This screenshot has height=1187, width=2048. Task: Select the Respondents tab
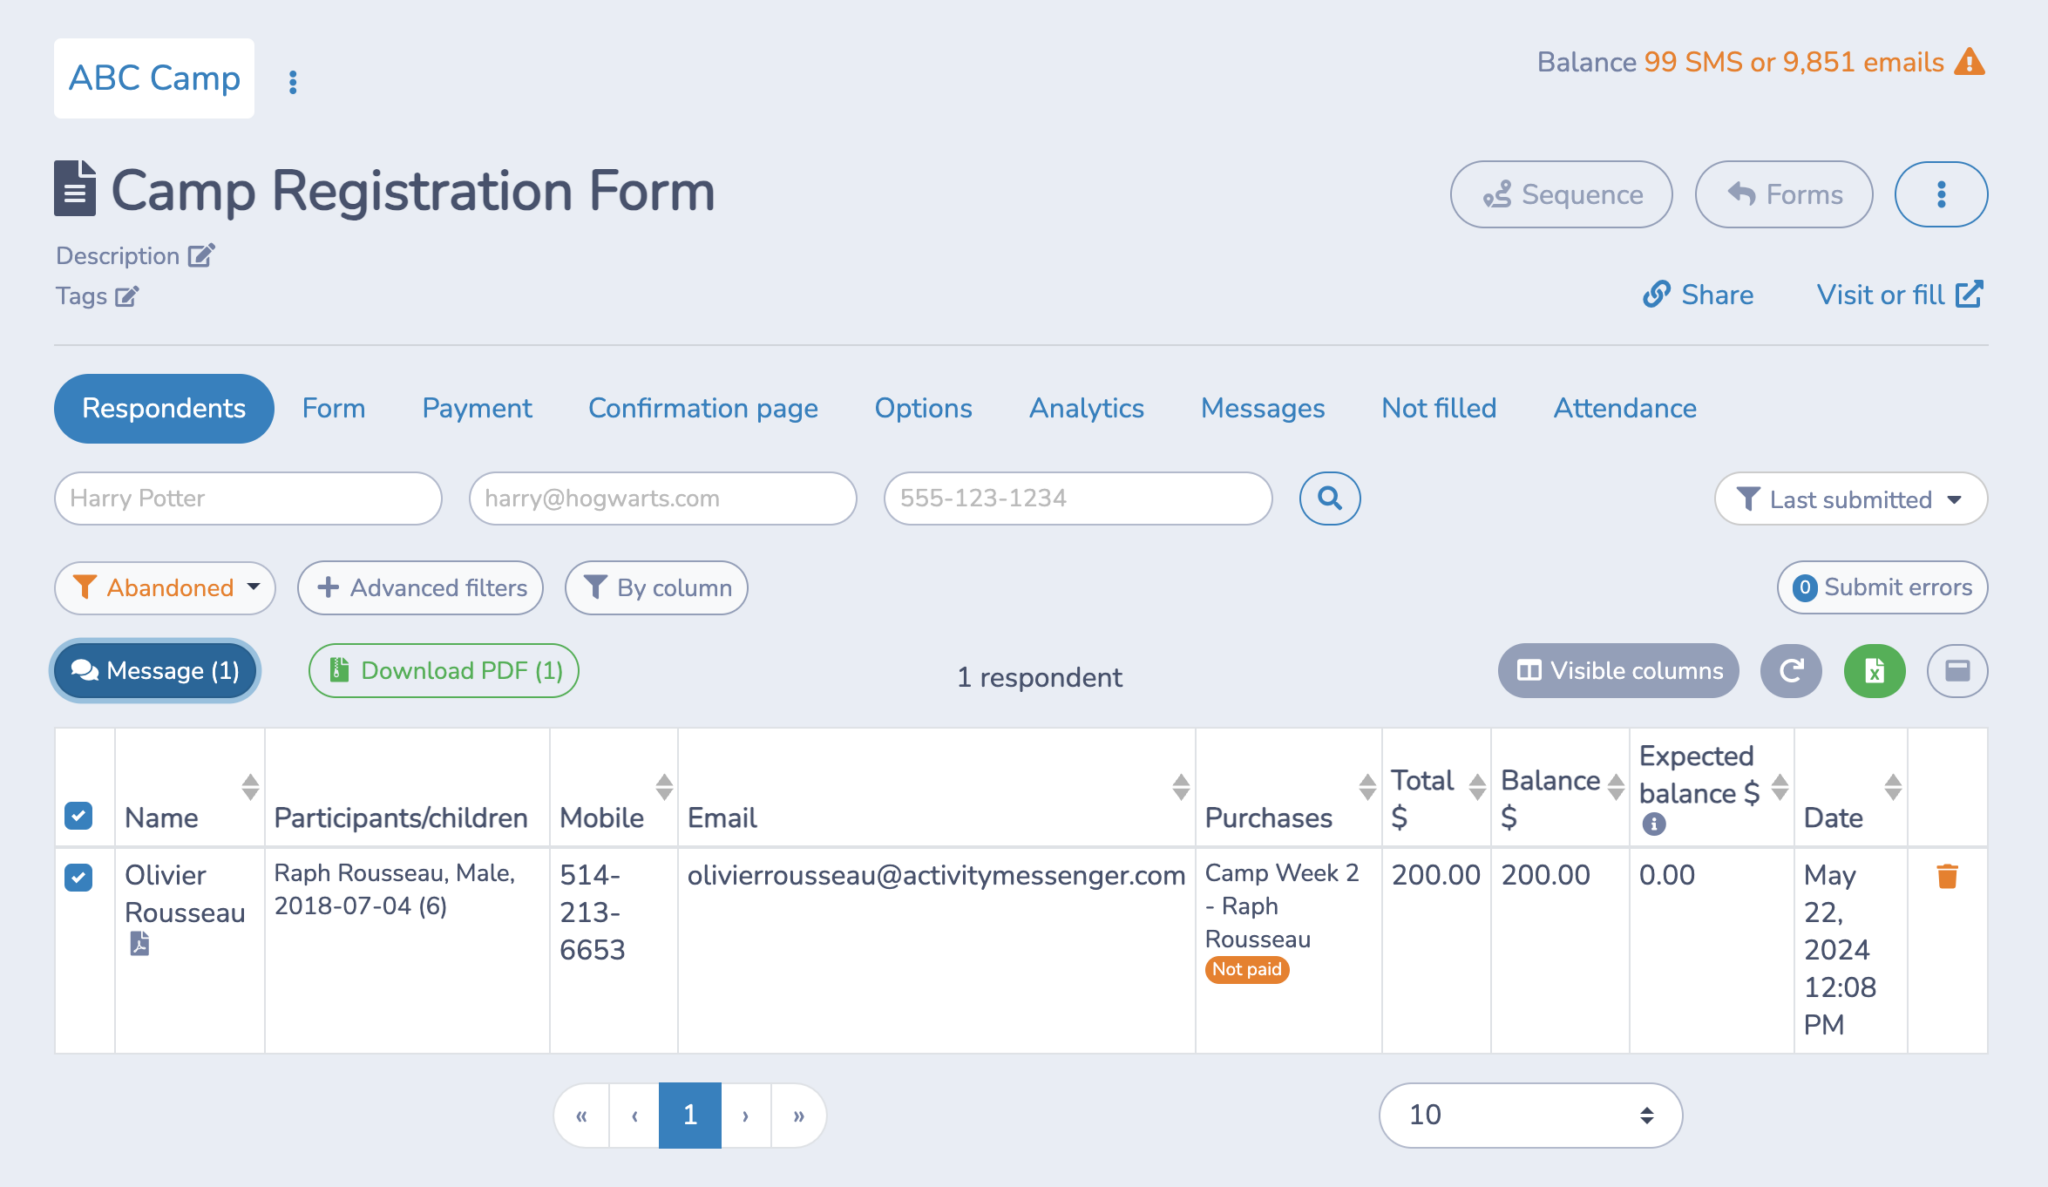tap(164, 408)
